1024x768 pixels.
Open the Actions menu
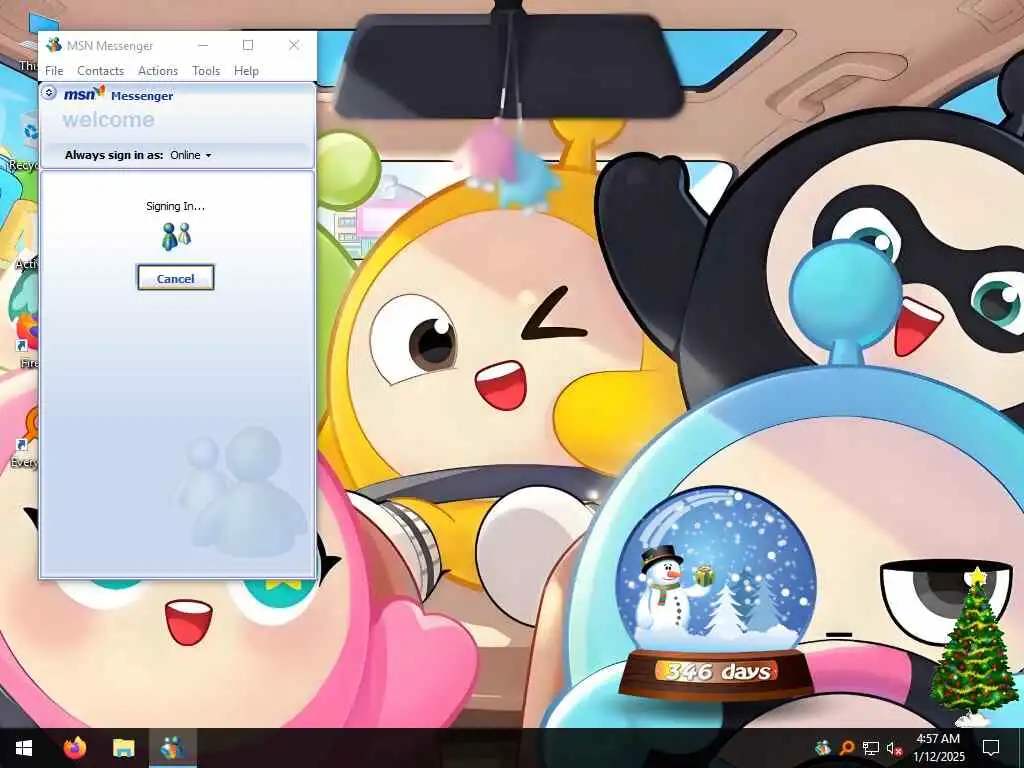pos(157,71)
